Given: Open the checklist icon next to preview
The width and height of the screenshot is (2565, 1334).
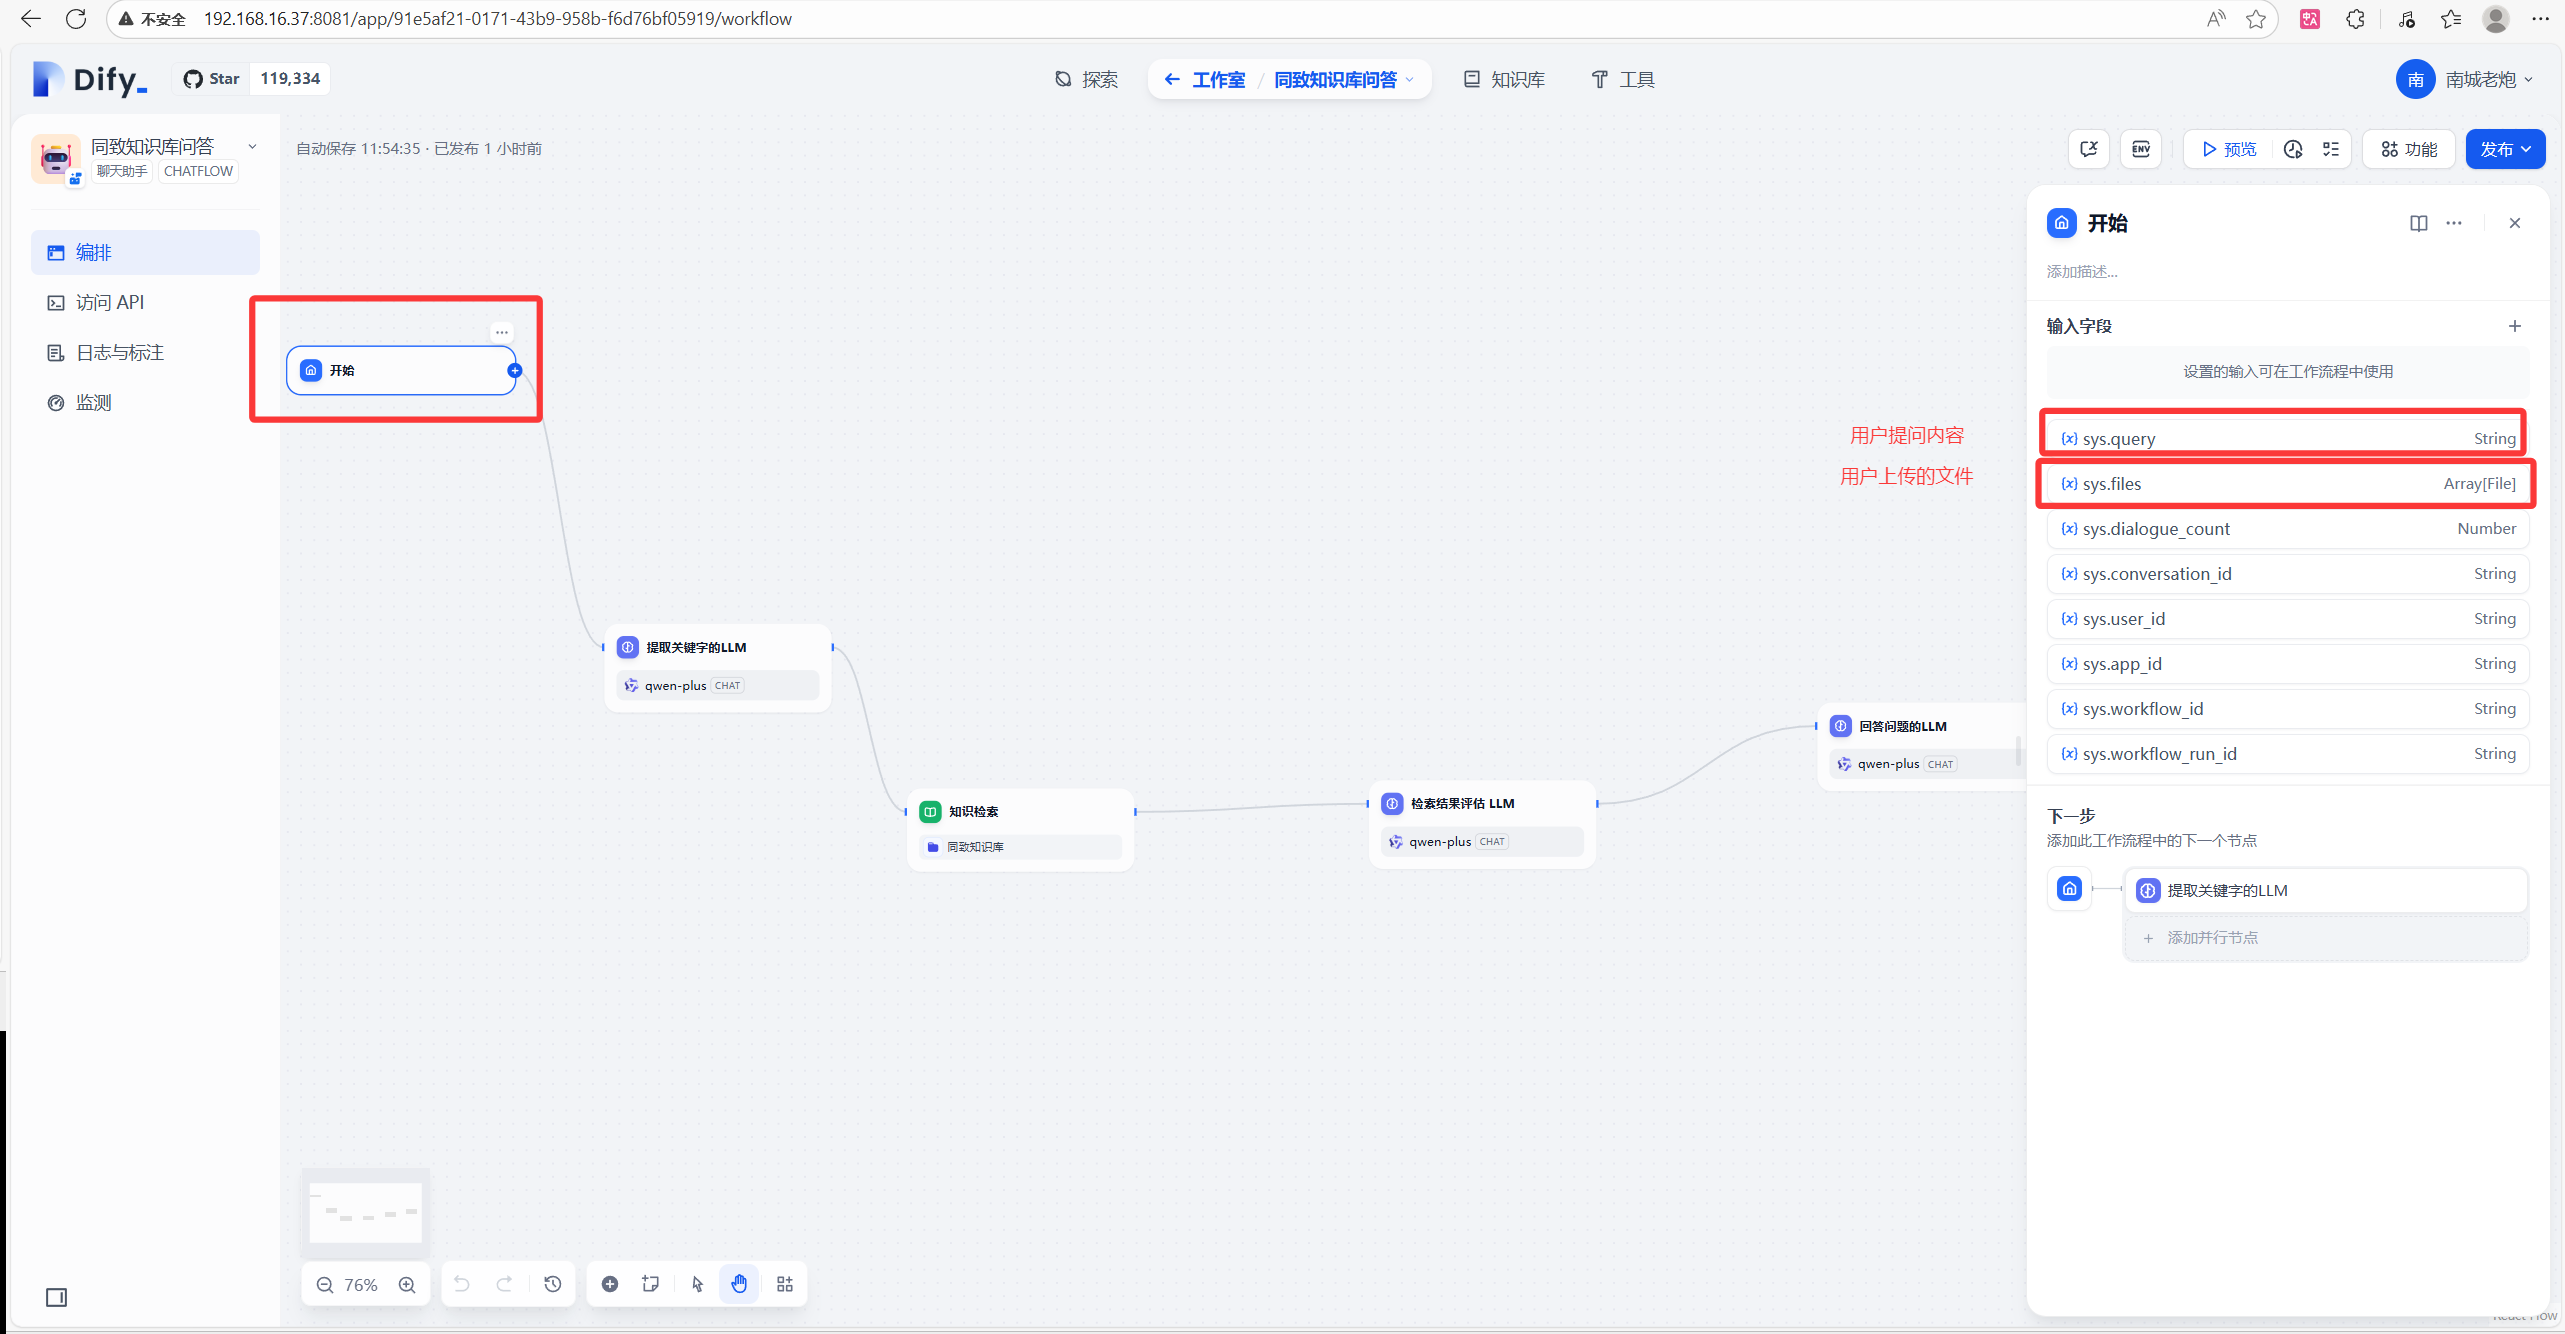Looking at the screenshot, I should tap(2332, 148).
